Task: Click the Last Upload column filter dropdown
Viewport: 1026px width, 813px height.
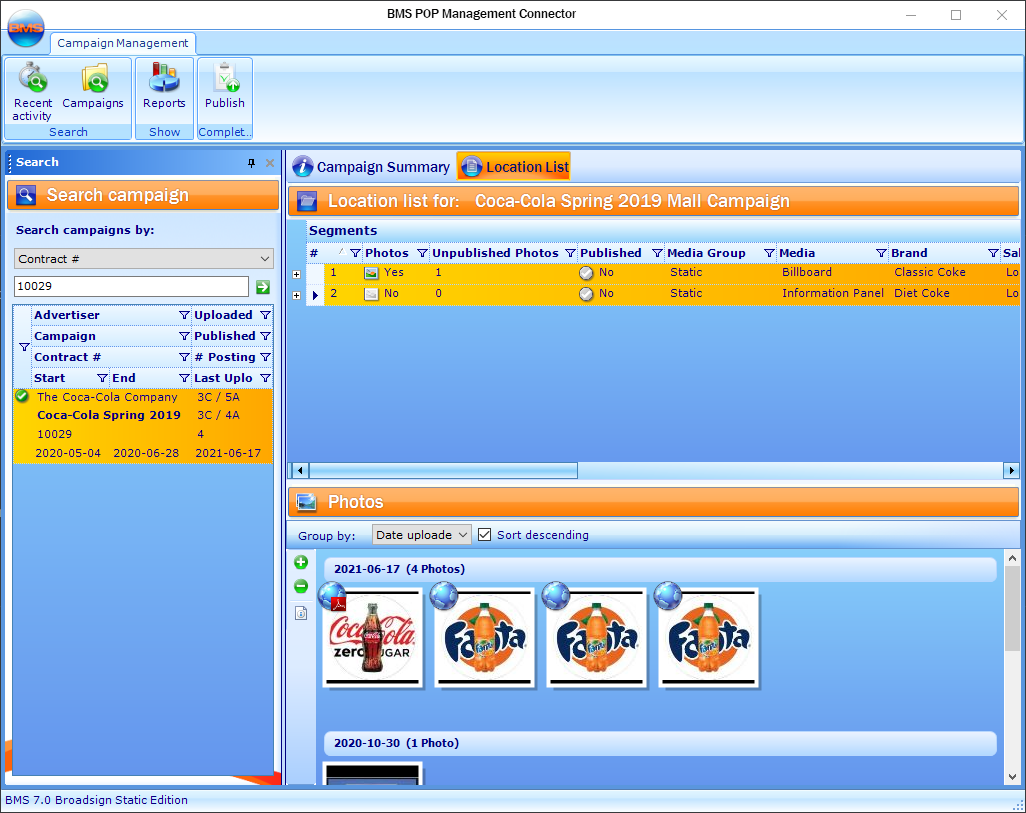Action: click(265, 378)
